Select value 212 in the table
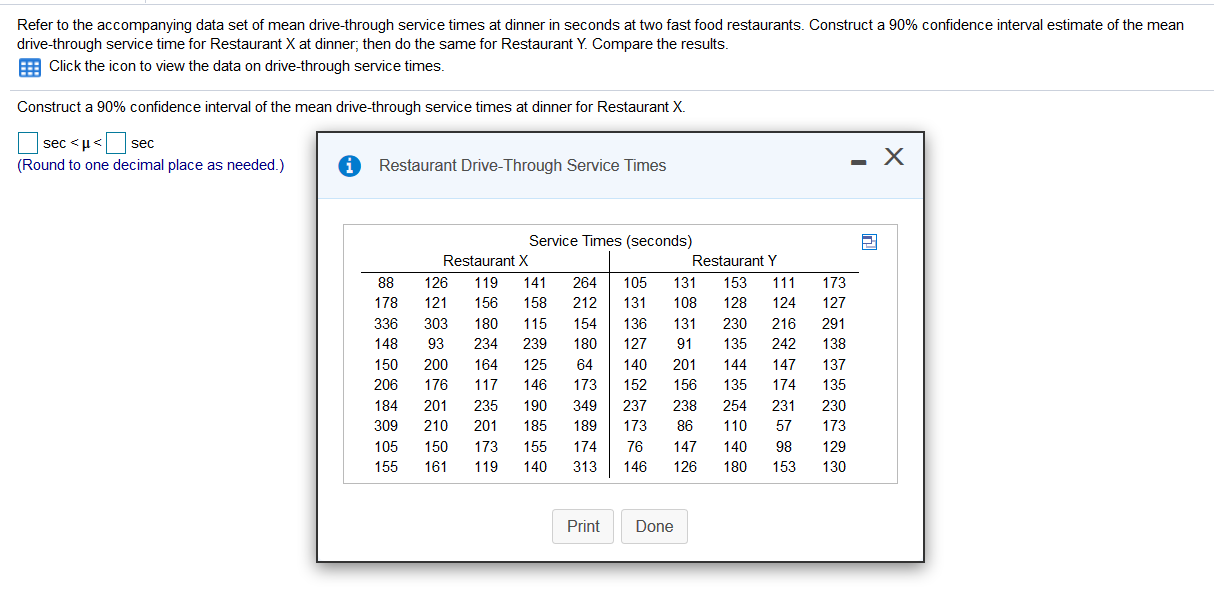The width and height of the screenshot is (1214, 594). pyautogui.click(x=585, y=303)
